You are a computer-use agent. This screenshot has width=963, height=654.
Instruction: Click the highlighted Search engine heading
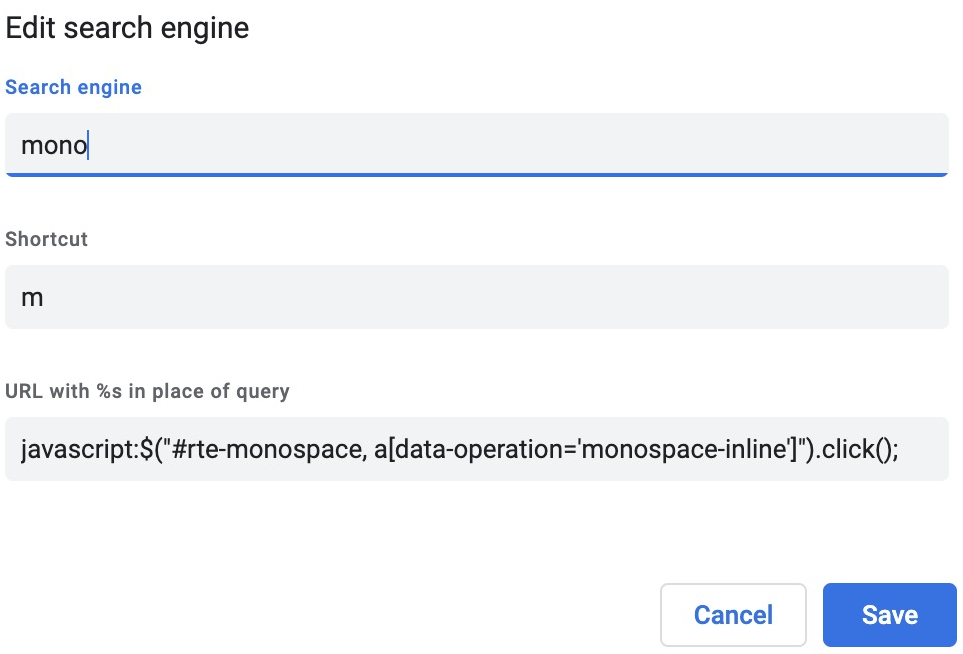pyautogui.click(x=73, y=87)
